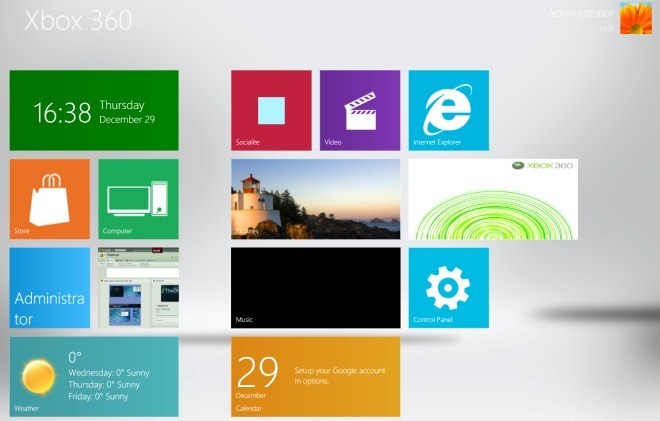
Task: Click the Xbox 360 page title
Action: (x=78, y=20)
